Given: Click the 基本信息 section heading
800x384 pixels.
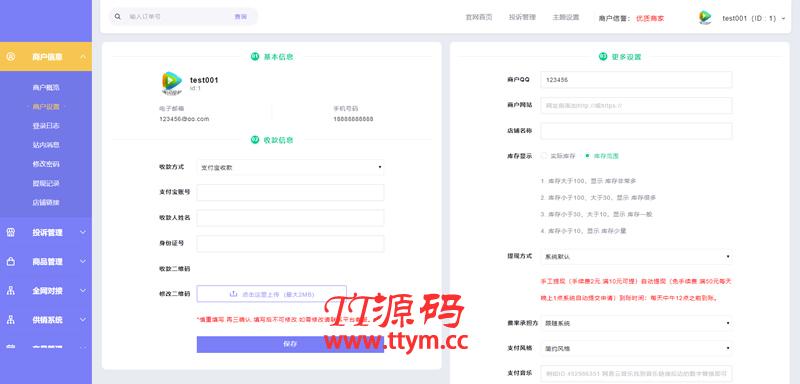Looking at the screenshot, I should 278,57.
